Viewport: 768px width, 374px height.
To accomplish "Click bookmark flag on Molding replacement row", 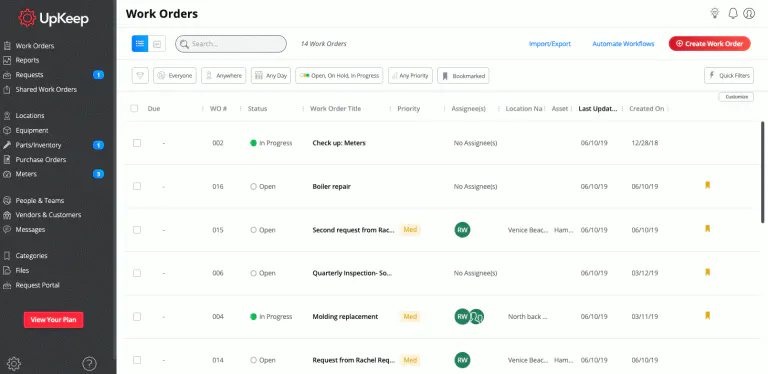I will pyautogui.click(x=707, y=315).
